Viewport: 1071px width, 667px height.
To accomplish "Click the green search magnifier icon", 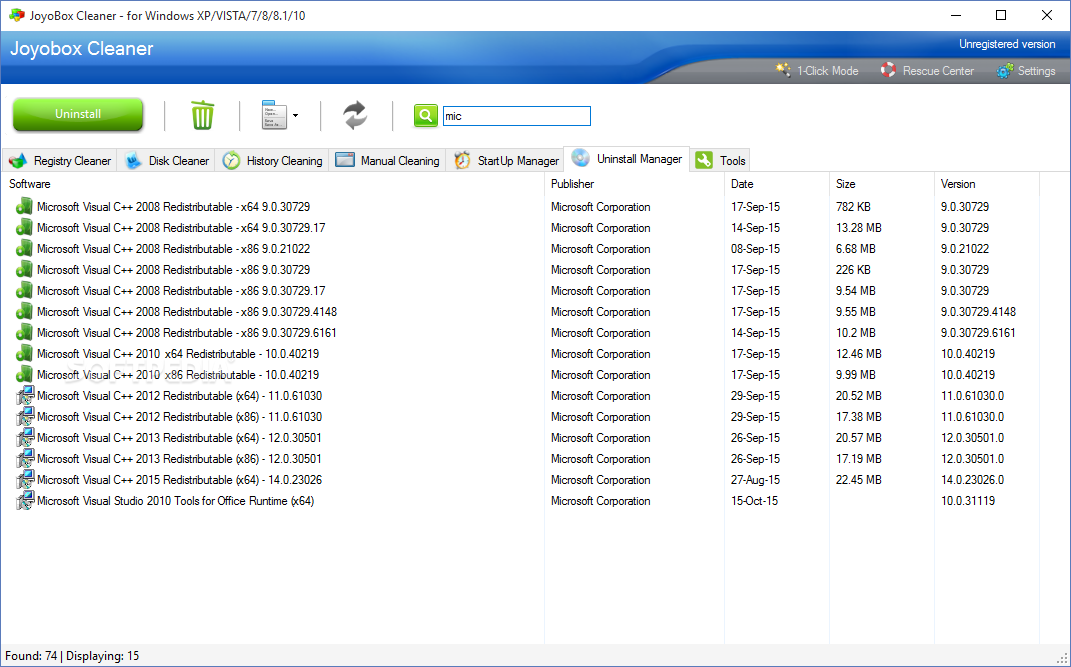I will click(x=426, y=115).
